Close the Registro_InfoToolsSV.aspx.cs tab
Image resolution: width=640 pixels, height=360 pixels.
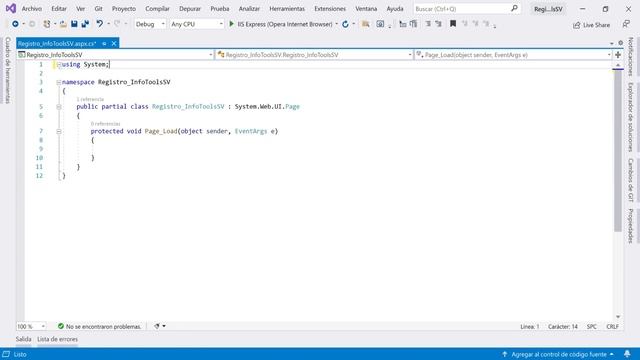tap(114, 43)
